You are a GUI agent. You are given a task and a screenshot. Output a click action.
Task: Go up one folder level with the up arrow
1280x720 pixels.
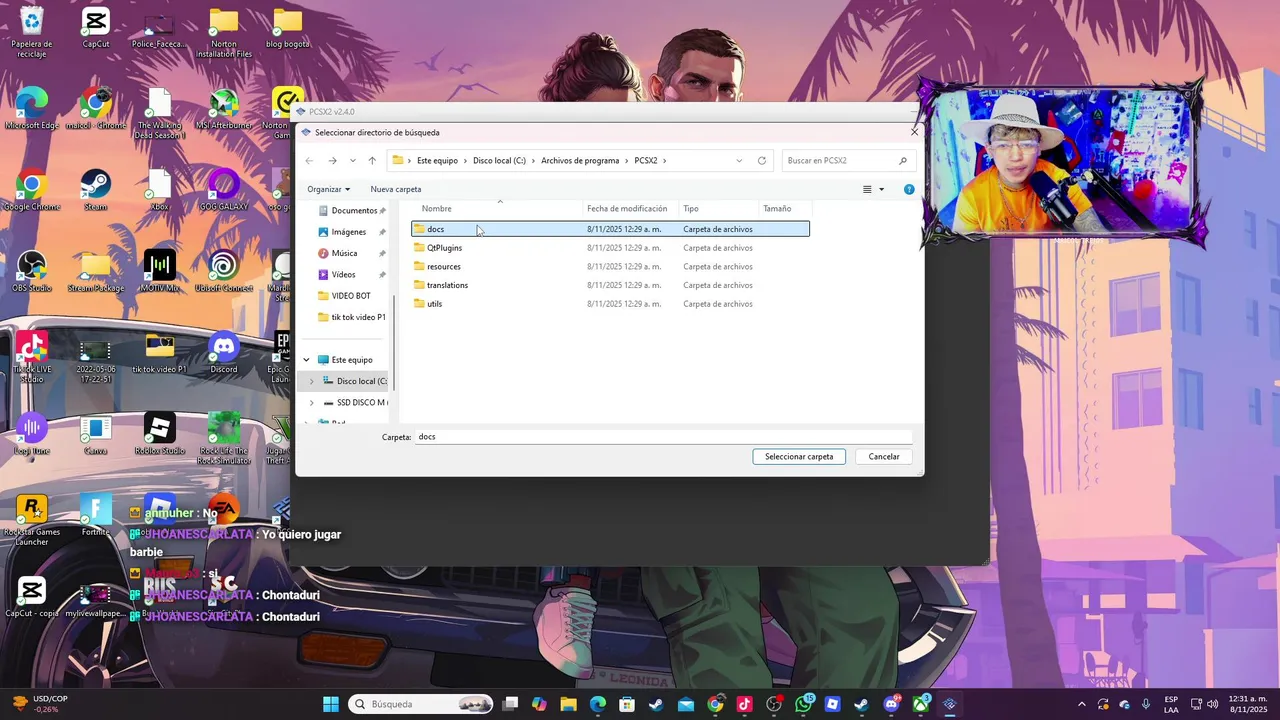[372, 161]
